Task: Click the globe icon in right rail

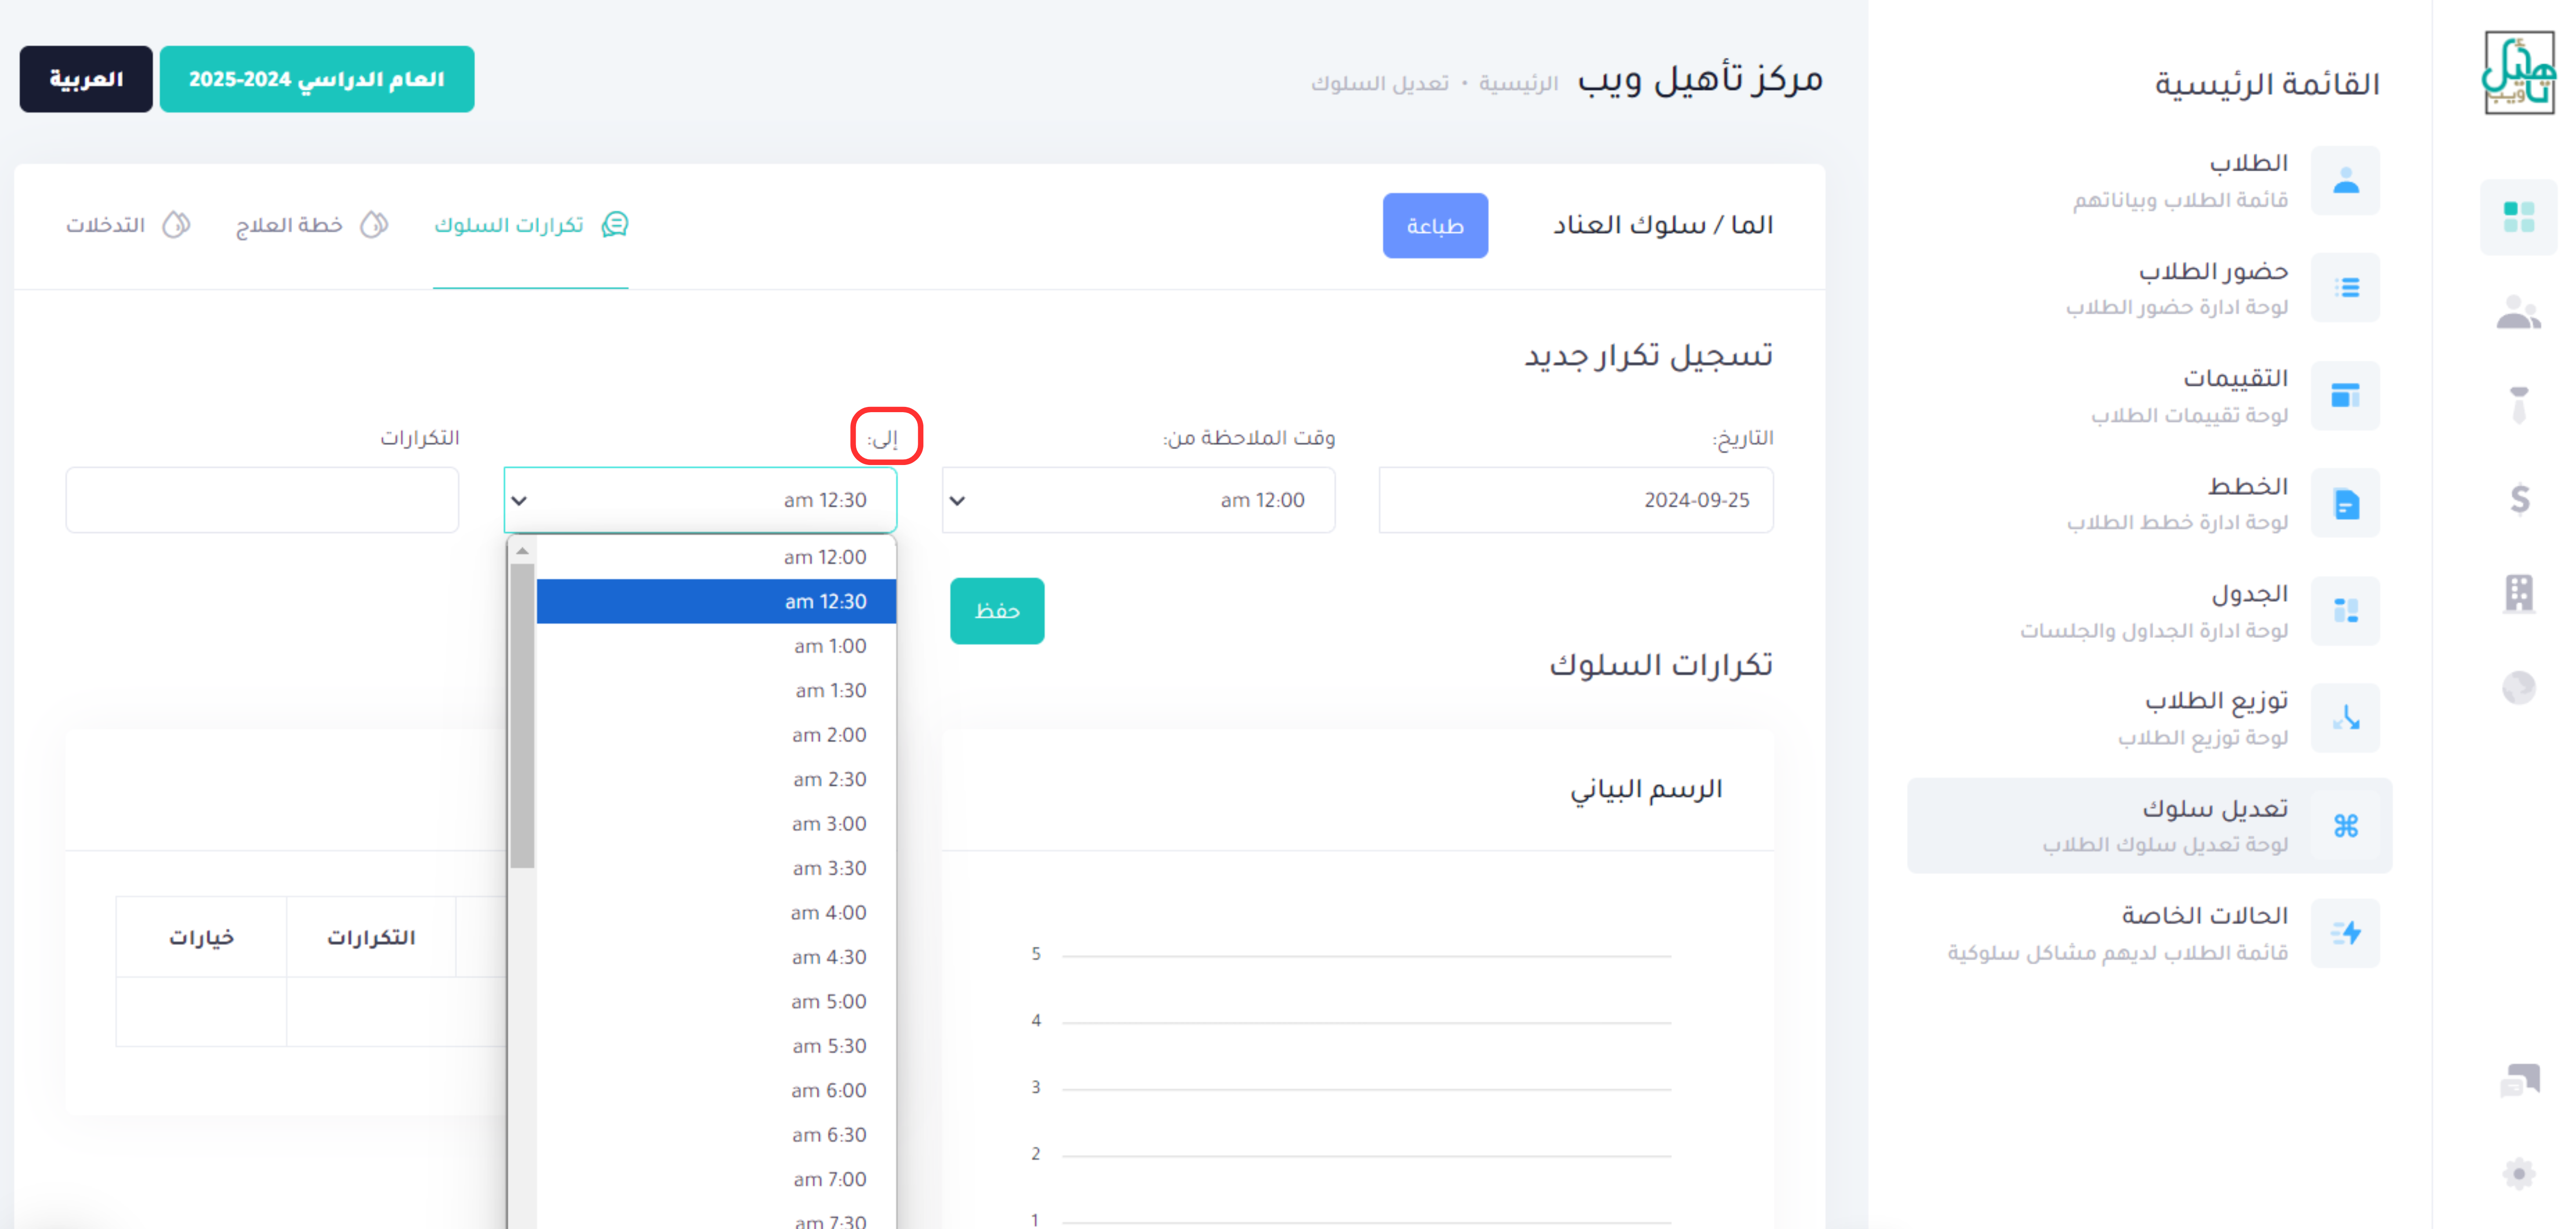Action: coord(2519,688)
